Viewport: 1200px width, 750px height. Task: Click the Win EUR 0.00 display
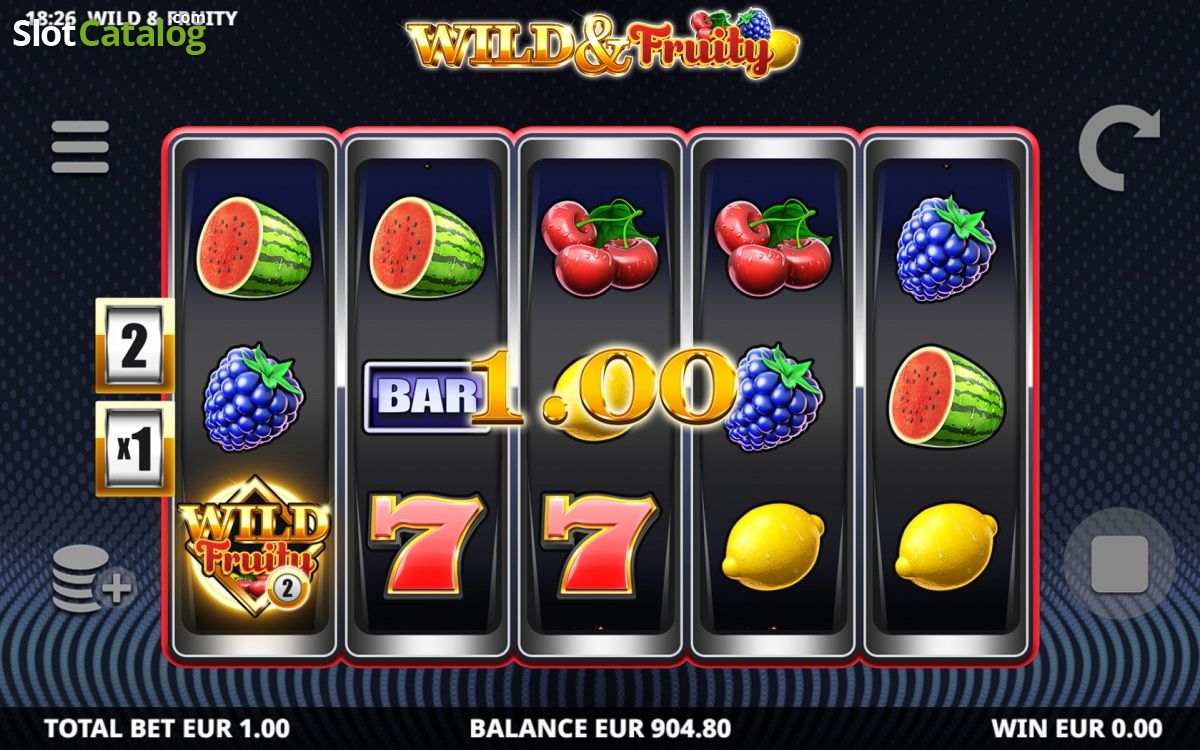[1077, 728]
